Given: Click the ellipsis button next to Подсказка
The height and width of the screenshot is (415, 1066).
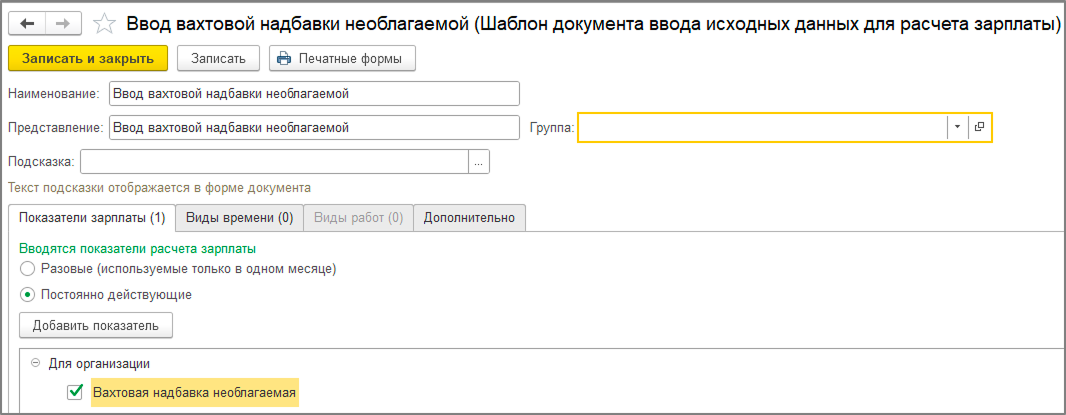Looking at the screenshot, I should click(x=479, y=162).
